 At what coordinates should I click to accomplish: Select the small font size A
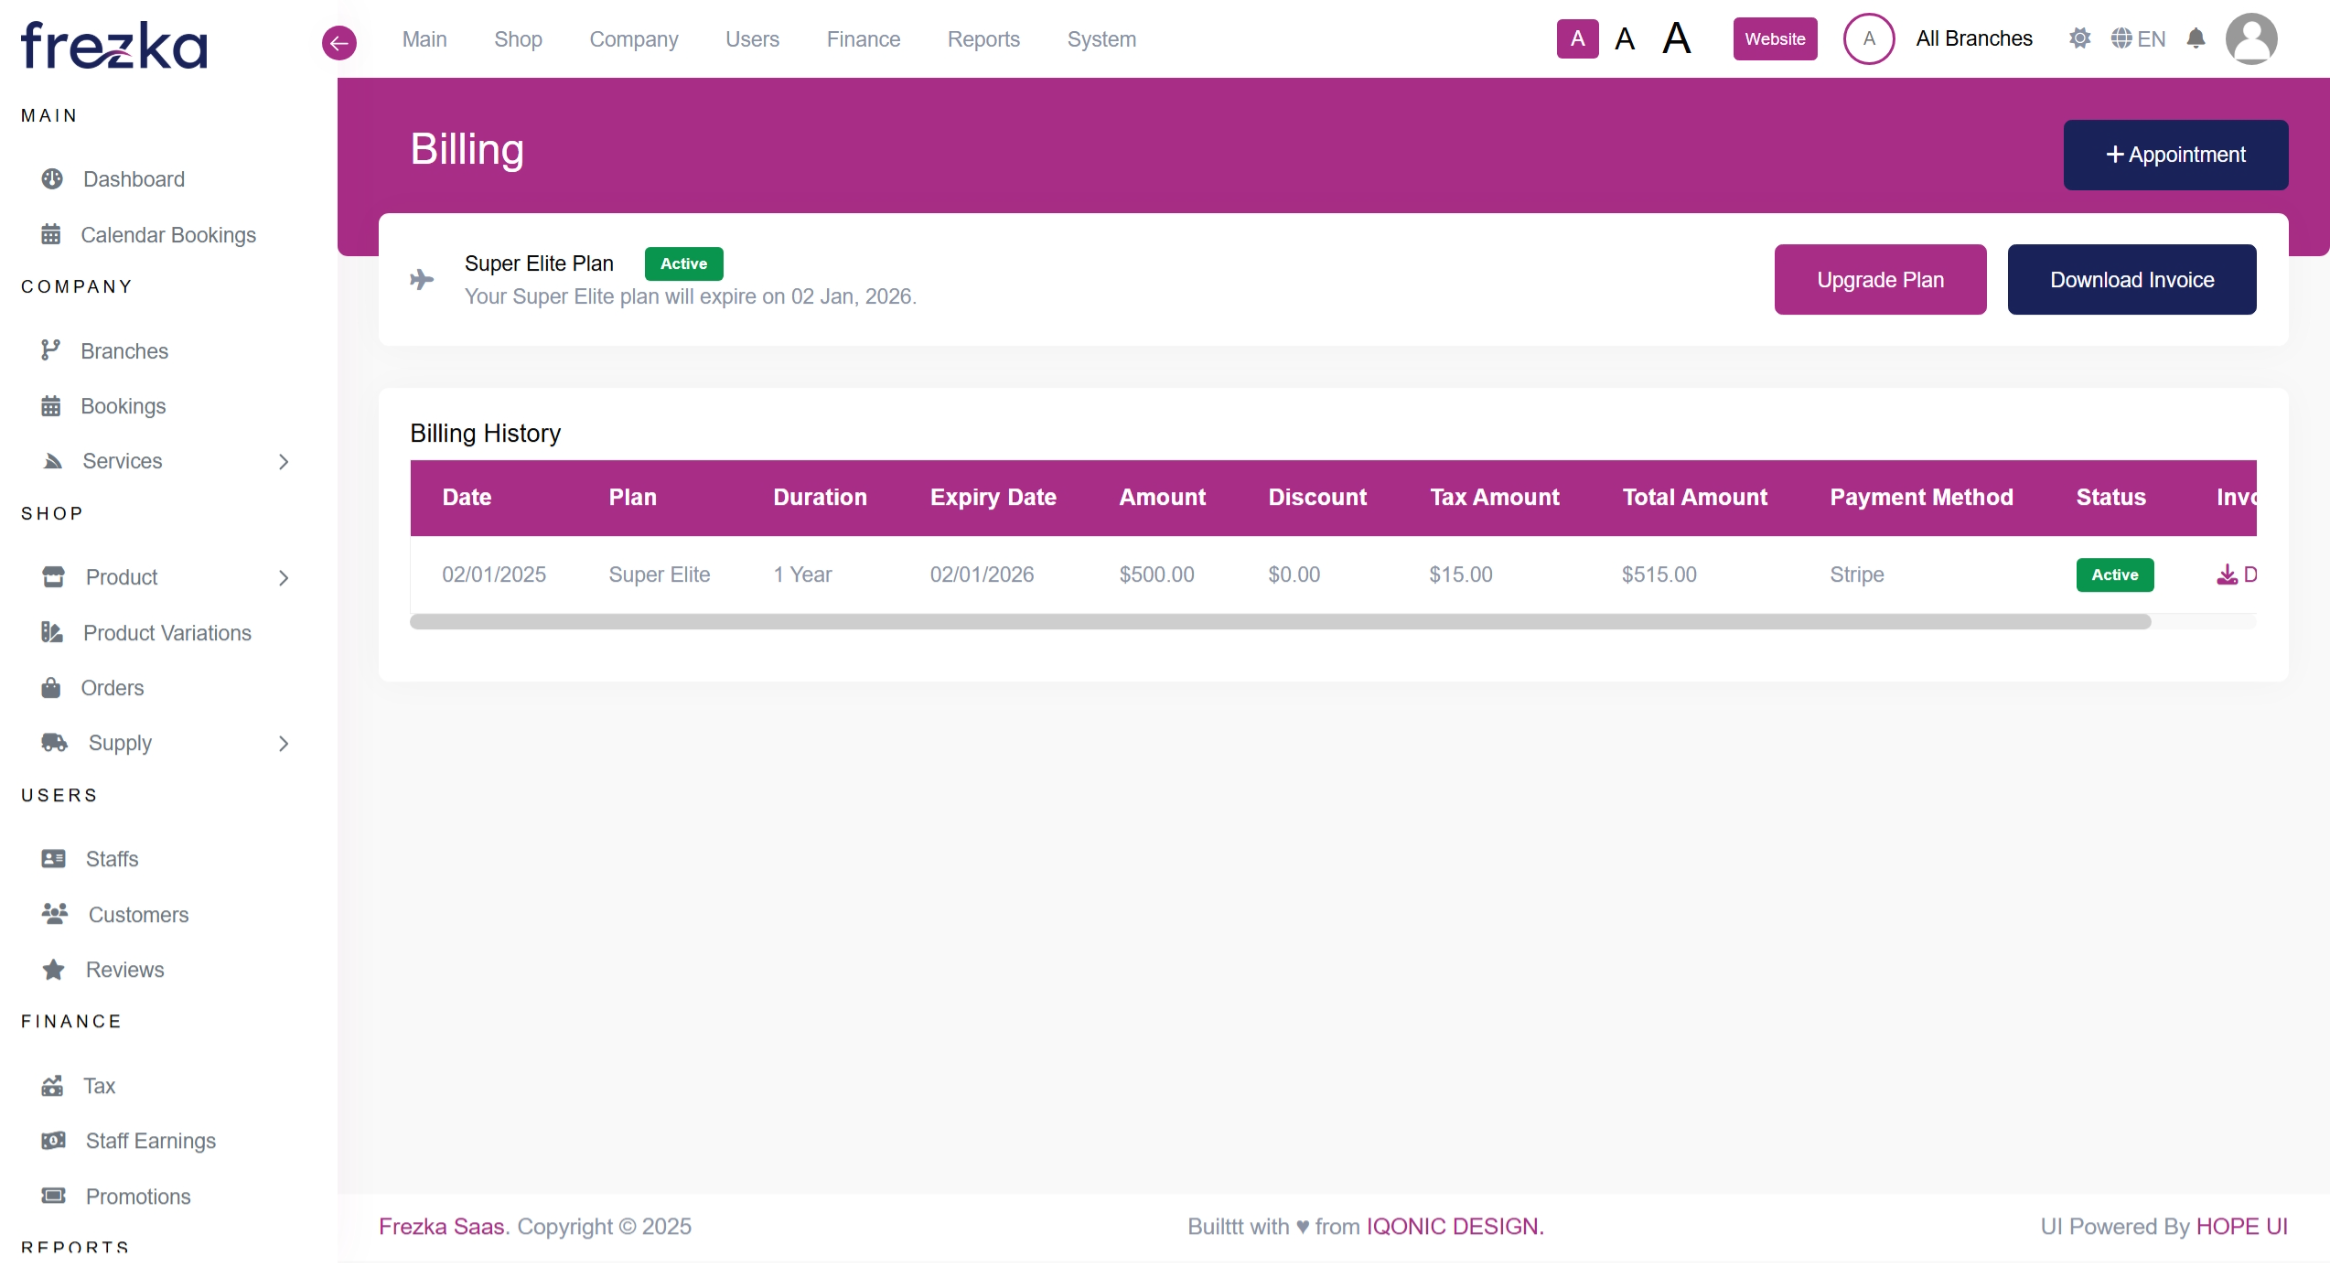(1577, 39)
